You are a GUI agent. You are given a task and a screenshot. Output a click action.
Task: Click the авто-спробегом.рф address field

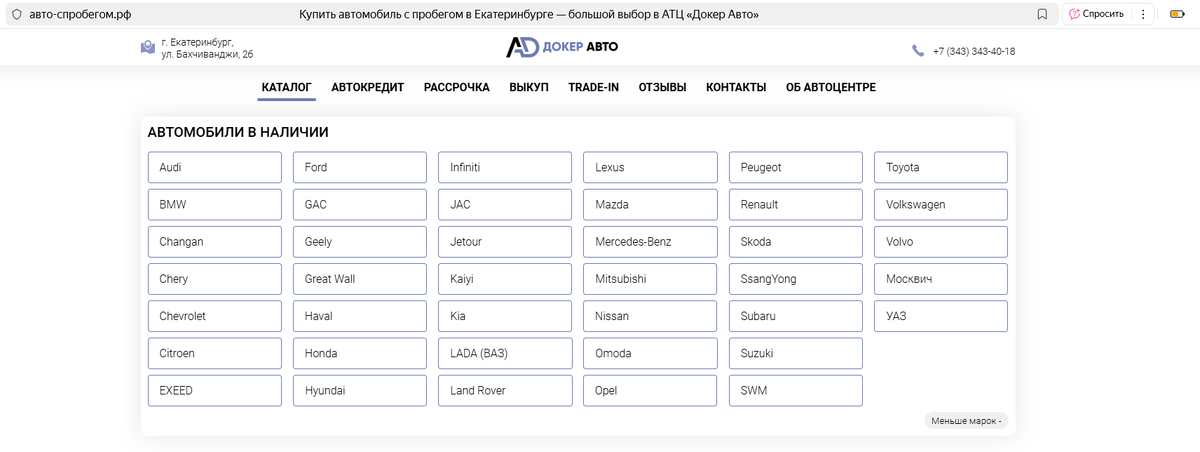pos(81,14)
